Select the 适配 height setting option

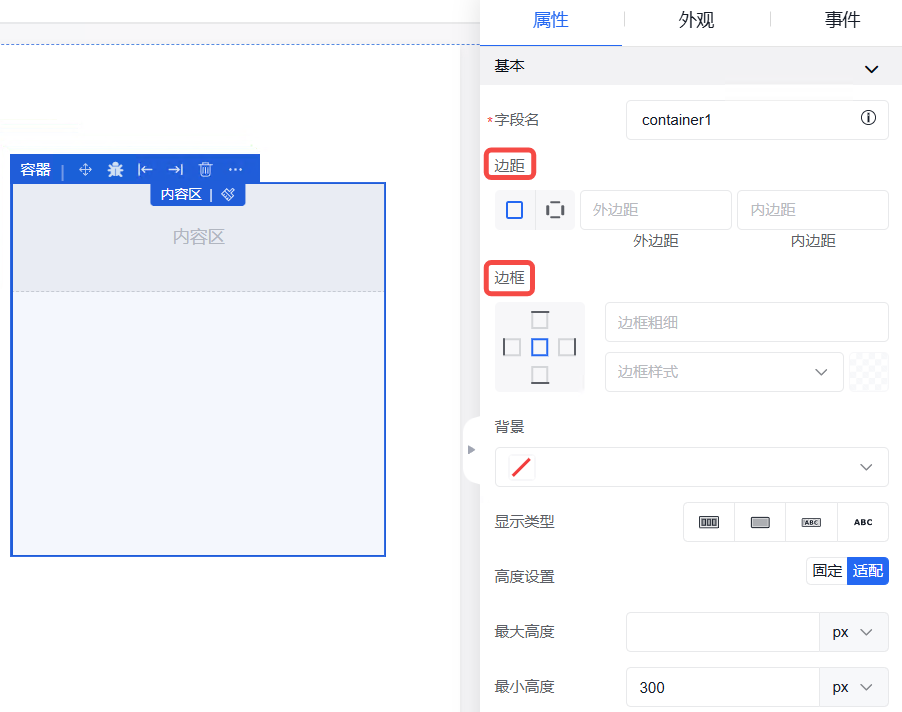(x=867, y=571)
